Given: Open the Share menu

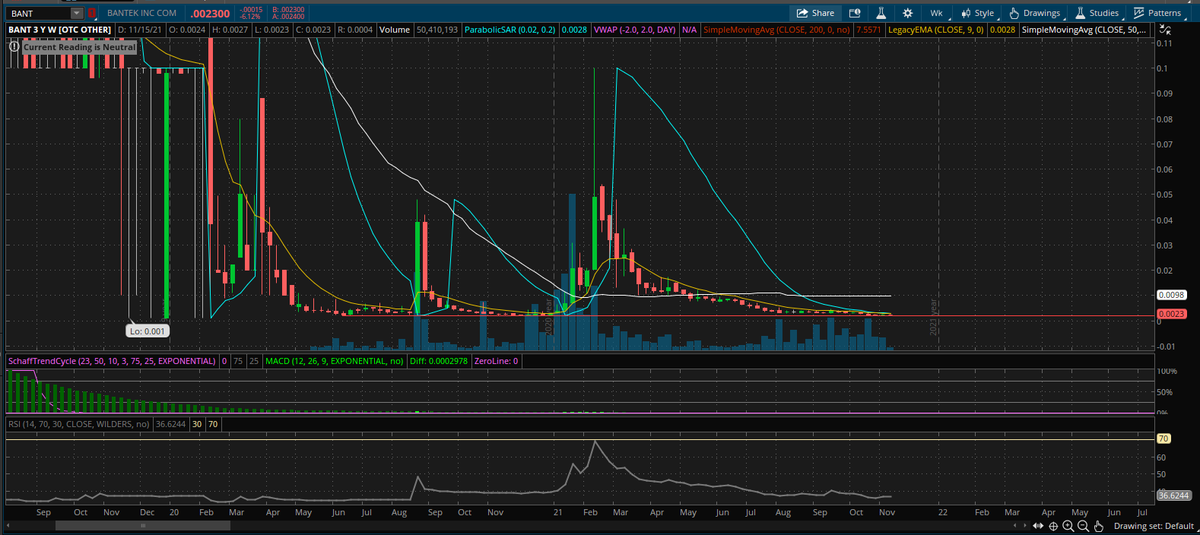Looking at the screenshot, I should (x=814, y=13).
